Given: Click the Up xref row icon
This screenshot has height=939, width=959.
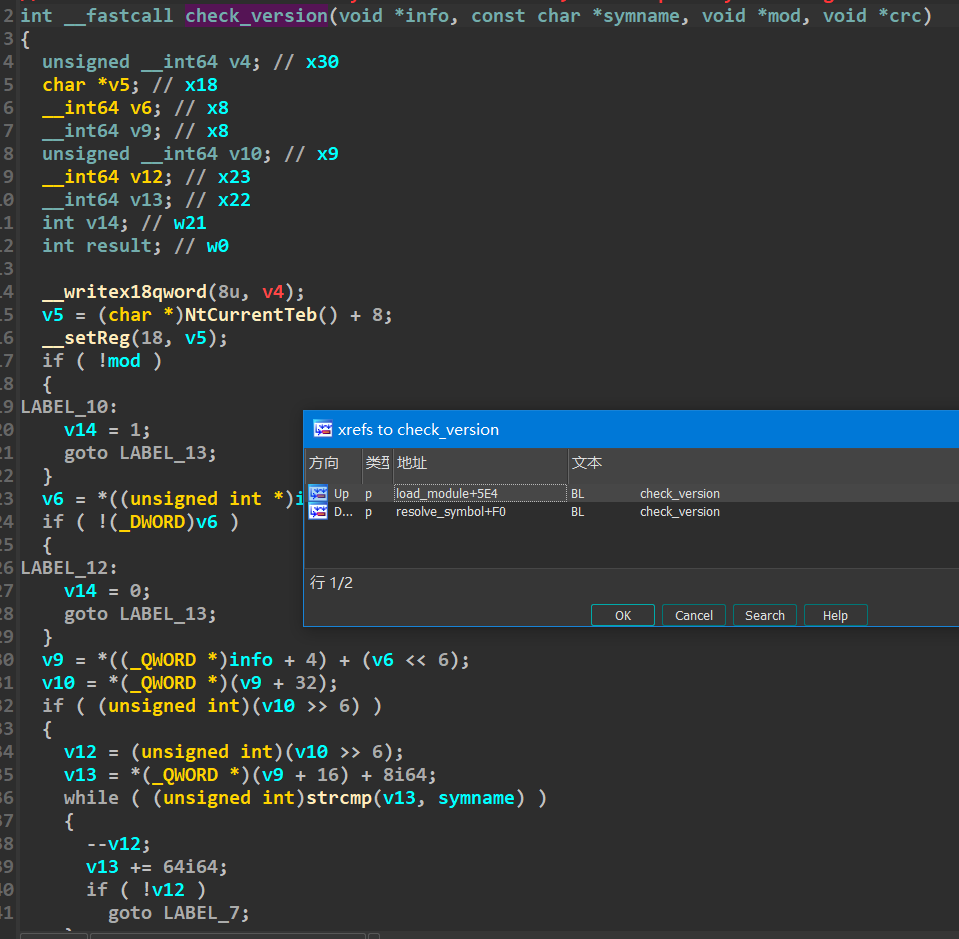Looking at the screenshot, I should [318, 493].
